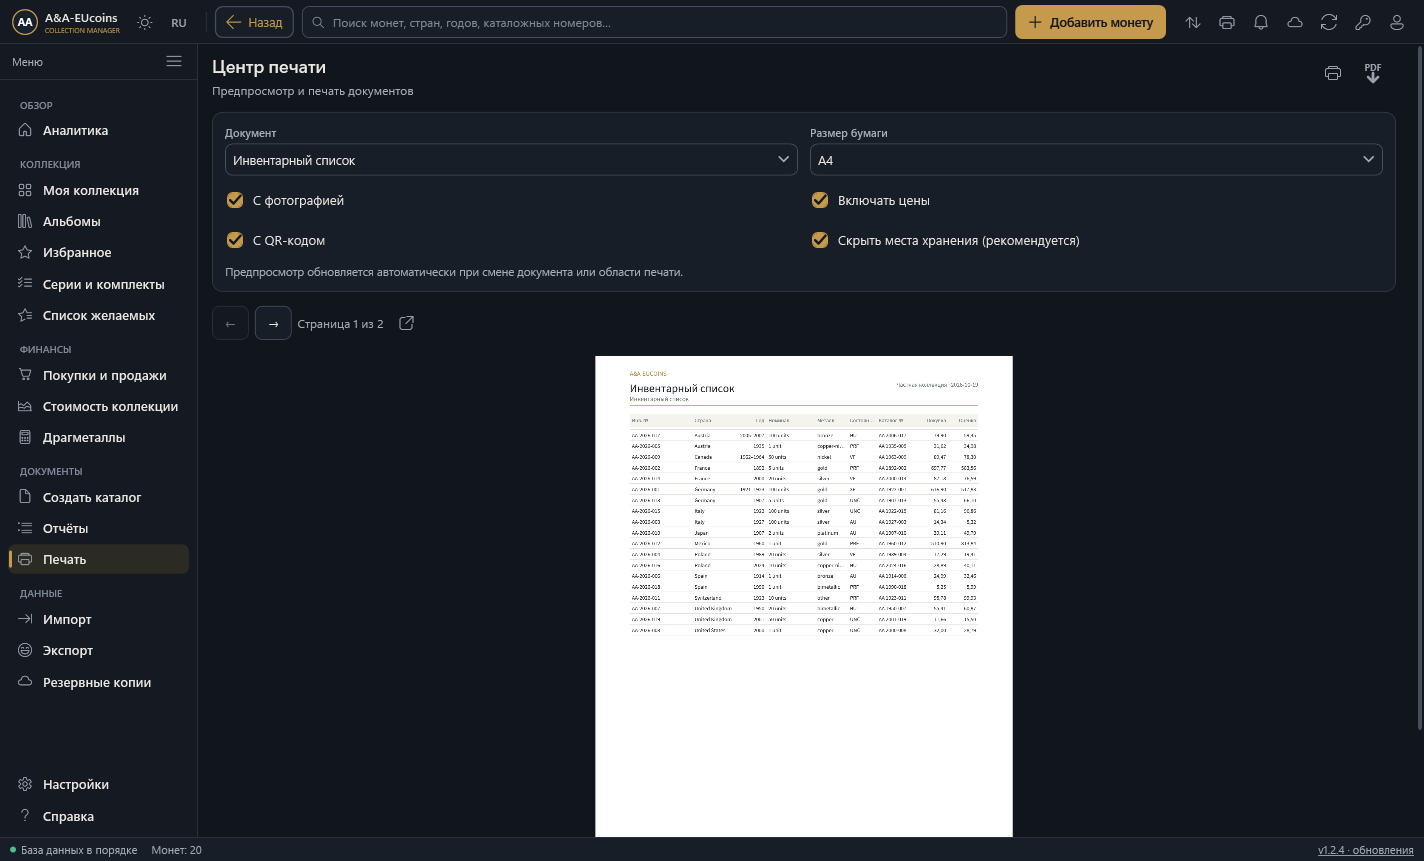Open Серии и комплекты
Image resolution: width=1424 pixels, height=861 pixels.
(x=98, y=284)
